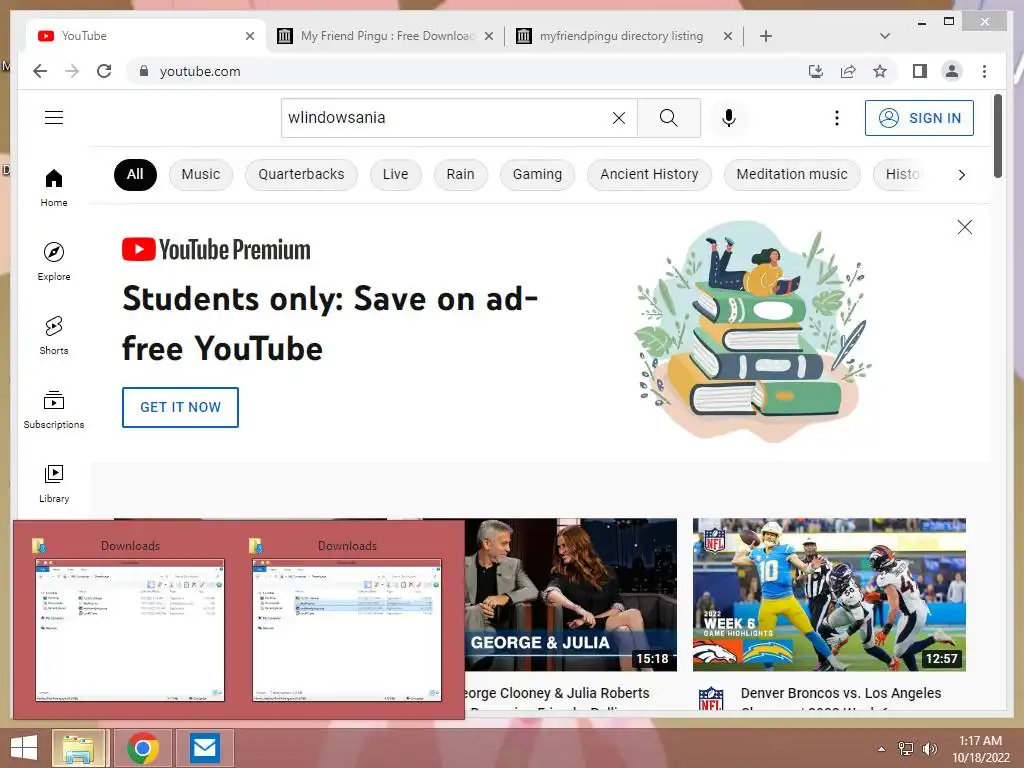Open Chrome profile avatar

[952, 71]
